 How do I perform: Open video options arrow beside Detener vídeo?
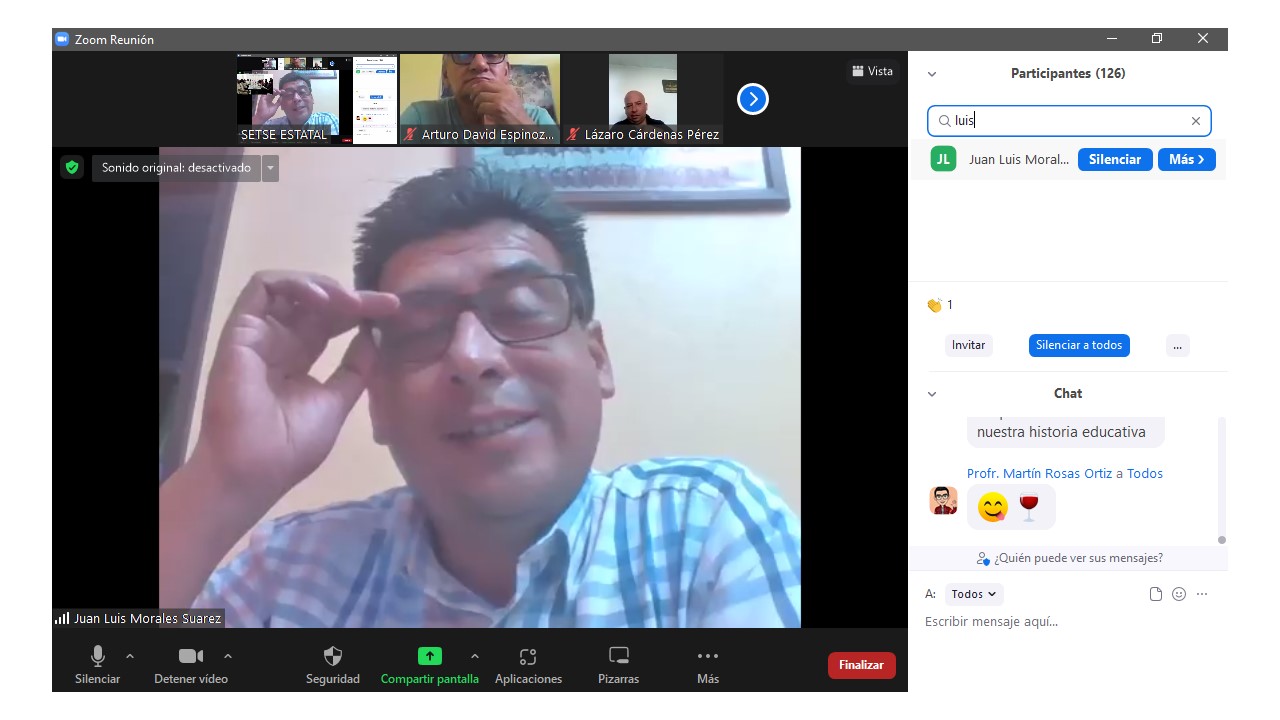tap(228, 656)
